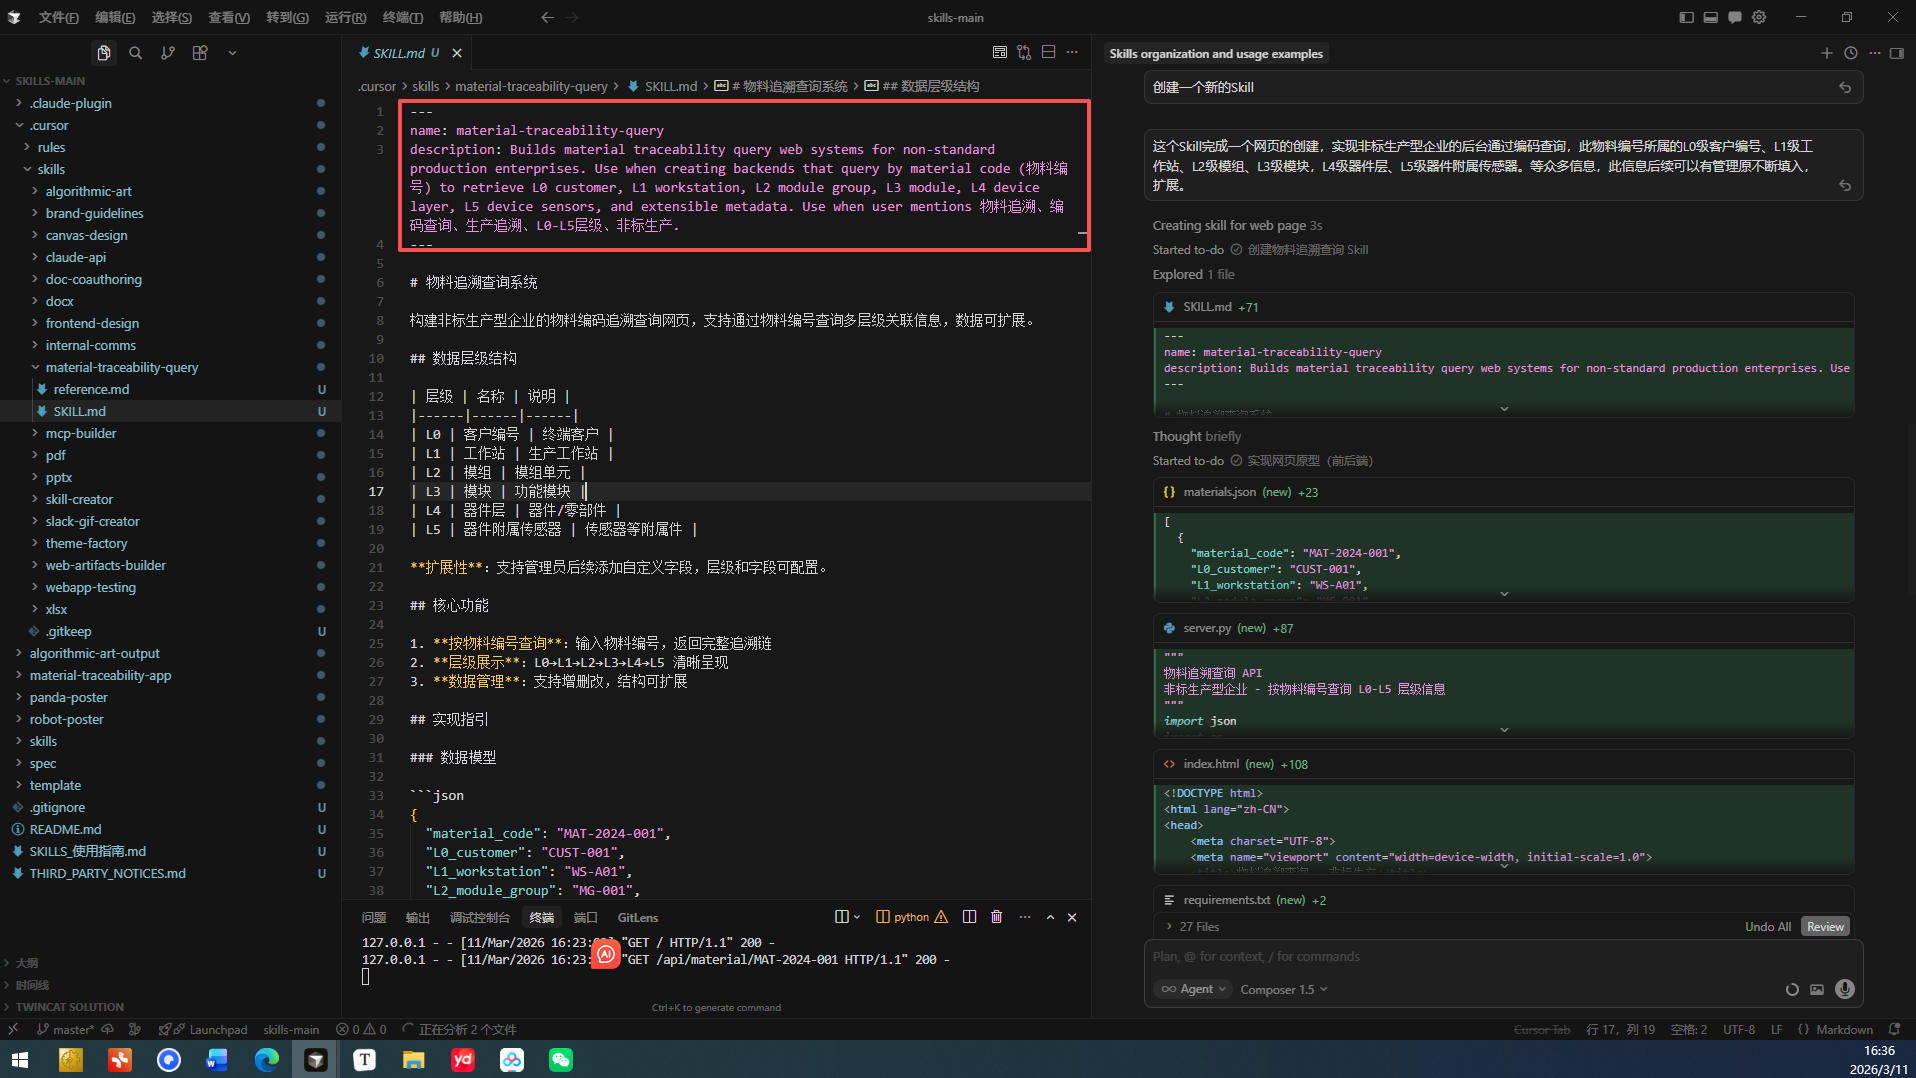Image resolution: width=1916 pixels, height=1078 pixels.
Task: Open the Composer 1.5 model dropdown
Action: 1283,989
